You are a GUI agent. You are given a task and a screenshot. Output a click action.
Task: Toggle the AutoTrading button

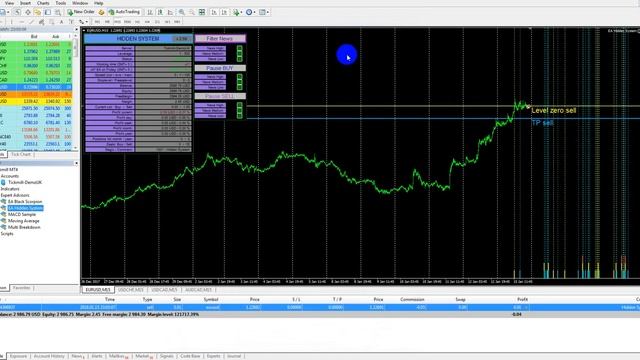point(124,12)
